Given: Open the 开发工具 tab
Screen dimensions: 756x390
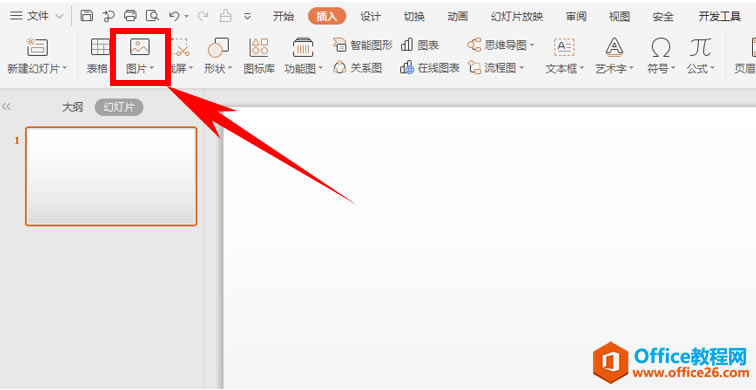Looking at the screenshot, I should tap(719, 16).
